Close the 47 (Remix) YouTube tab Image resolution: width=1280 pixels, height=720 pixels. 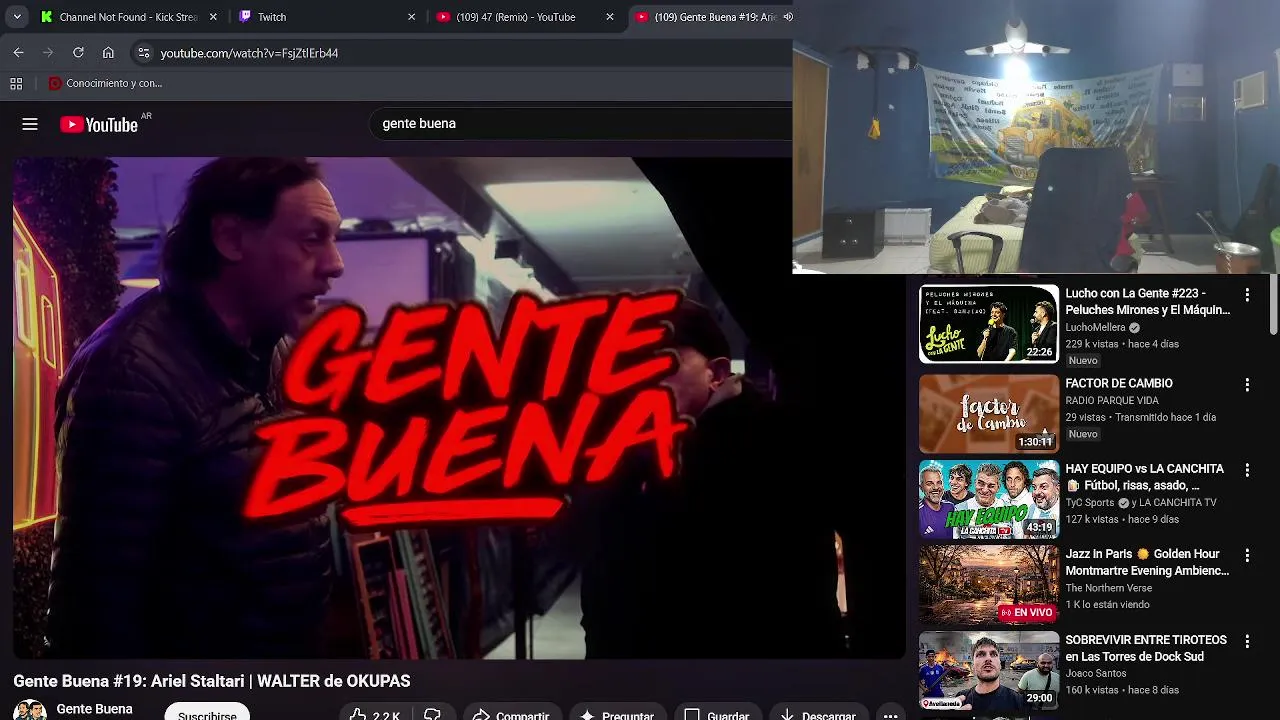point(610,17)
